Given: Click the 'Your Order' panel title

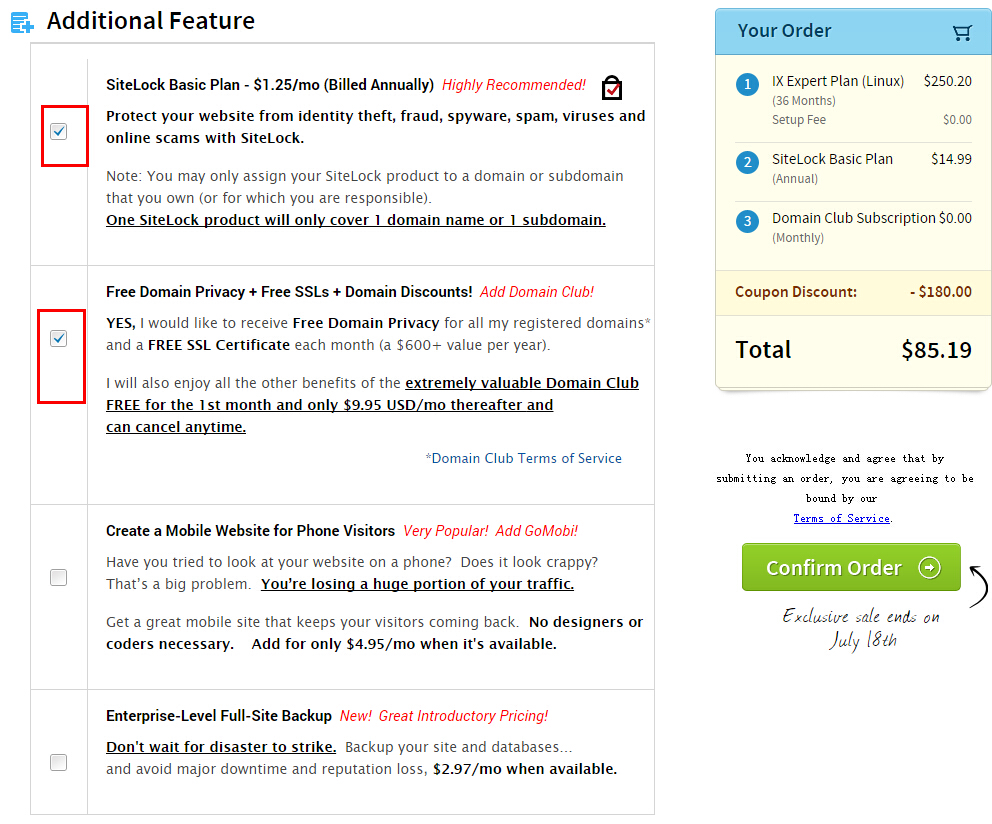Looking at the screenshot, I should (x=784, y=30).
